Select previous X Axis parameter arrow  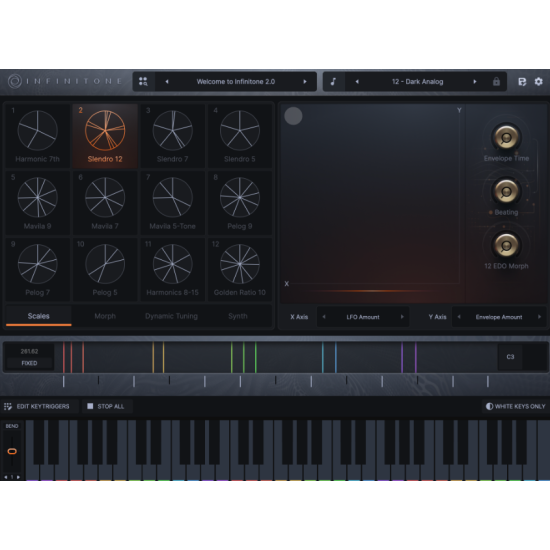(x=324, y=317)
